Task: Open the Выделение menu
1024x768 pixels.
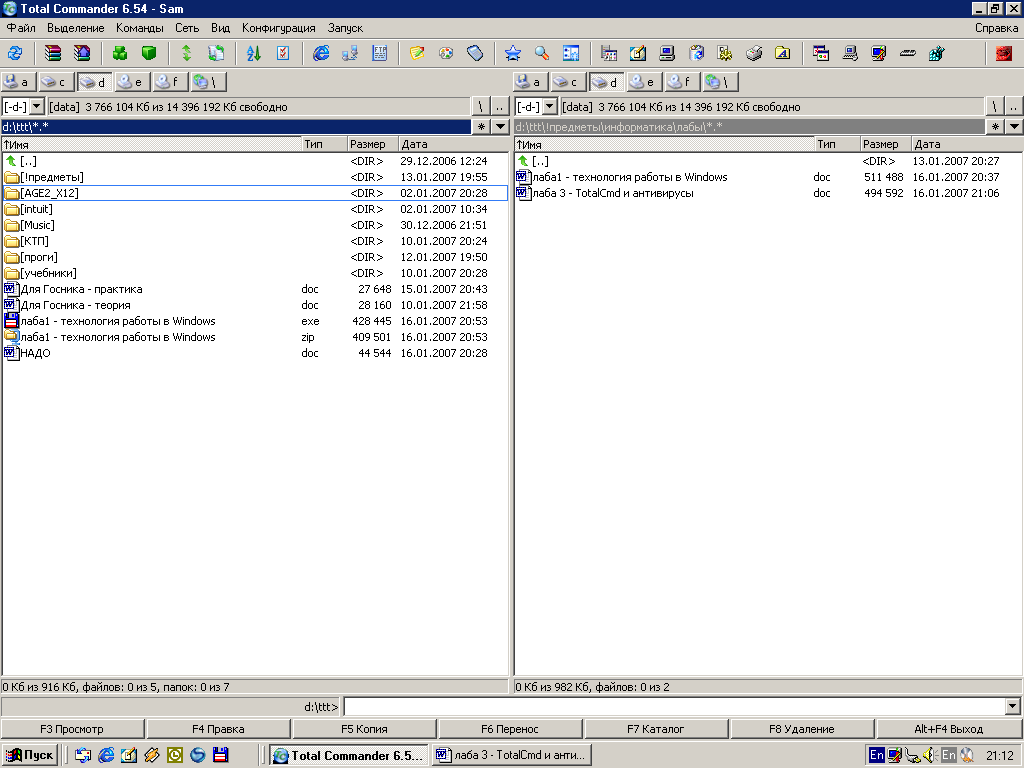Action: 75,28
